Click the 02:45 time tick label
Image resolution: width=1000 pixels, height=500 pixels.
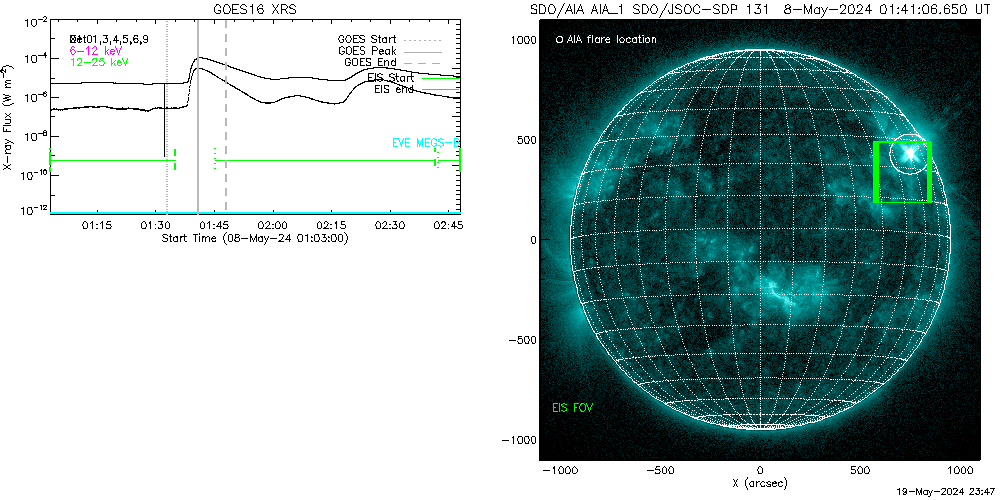point(450,225)
